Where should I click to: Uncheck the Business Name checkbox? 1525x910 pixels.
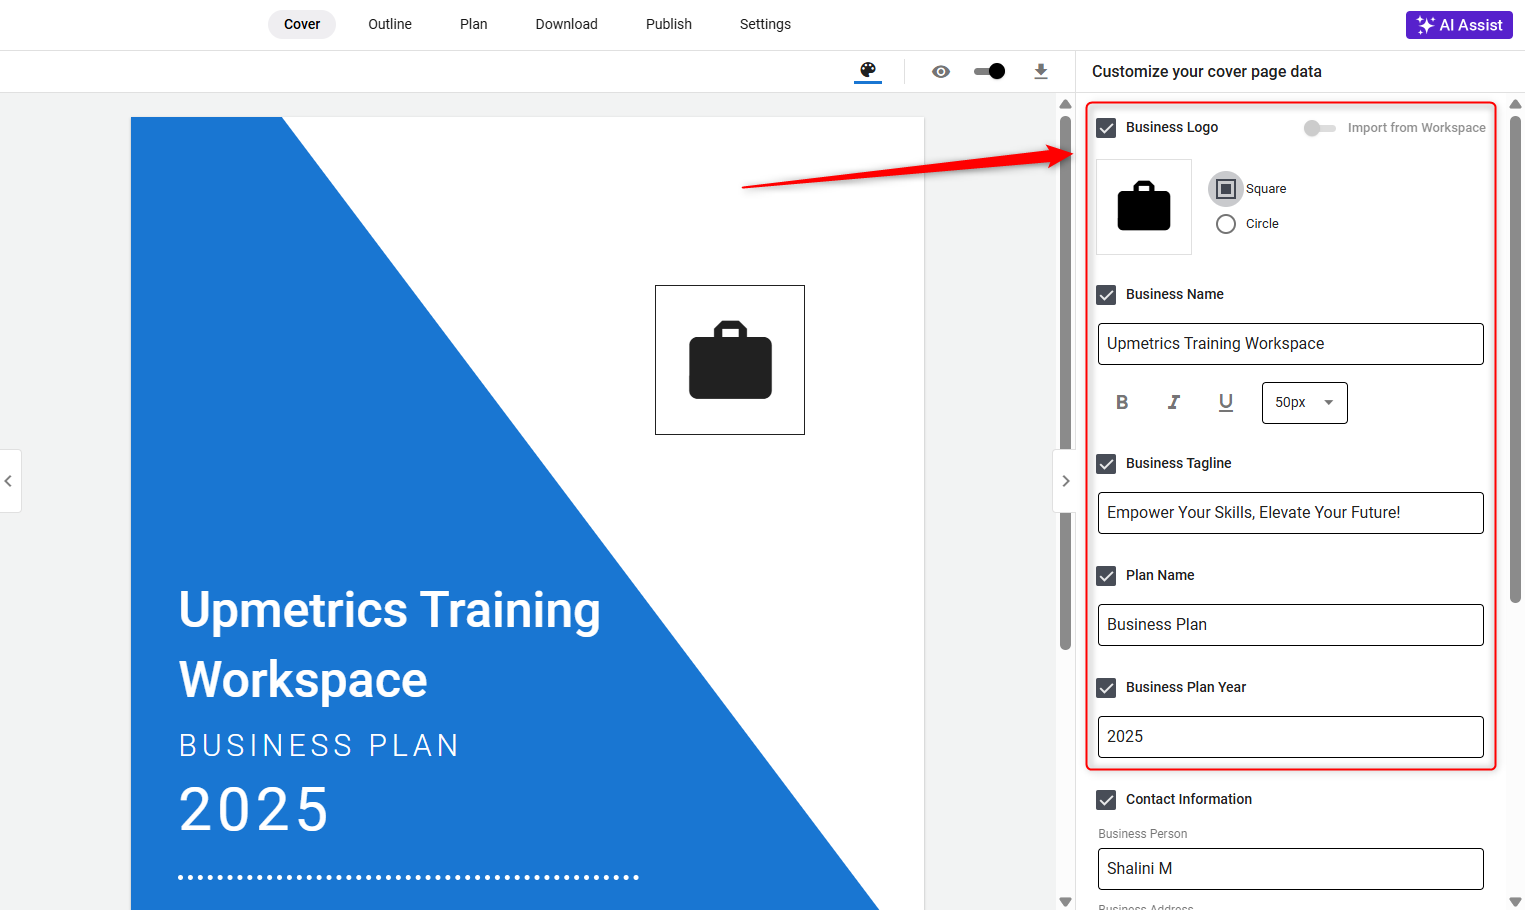1106,295
